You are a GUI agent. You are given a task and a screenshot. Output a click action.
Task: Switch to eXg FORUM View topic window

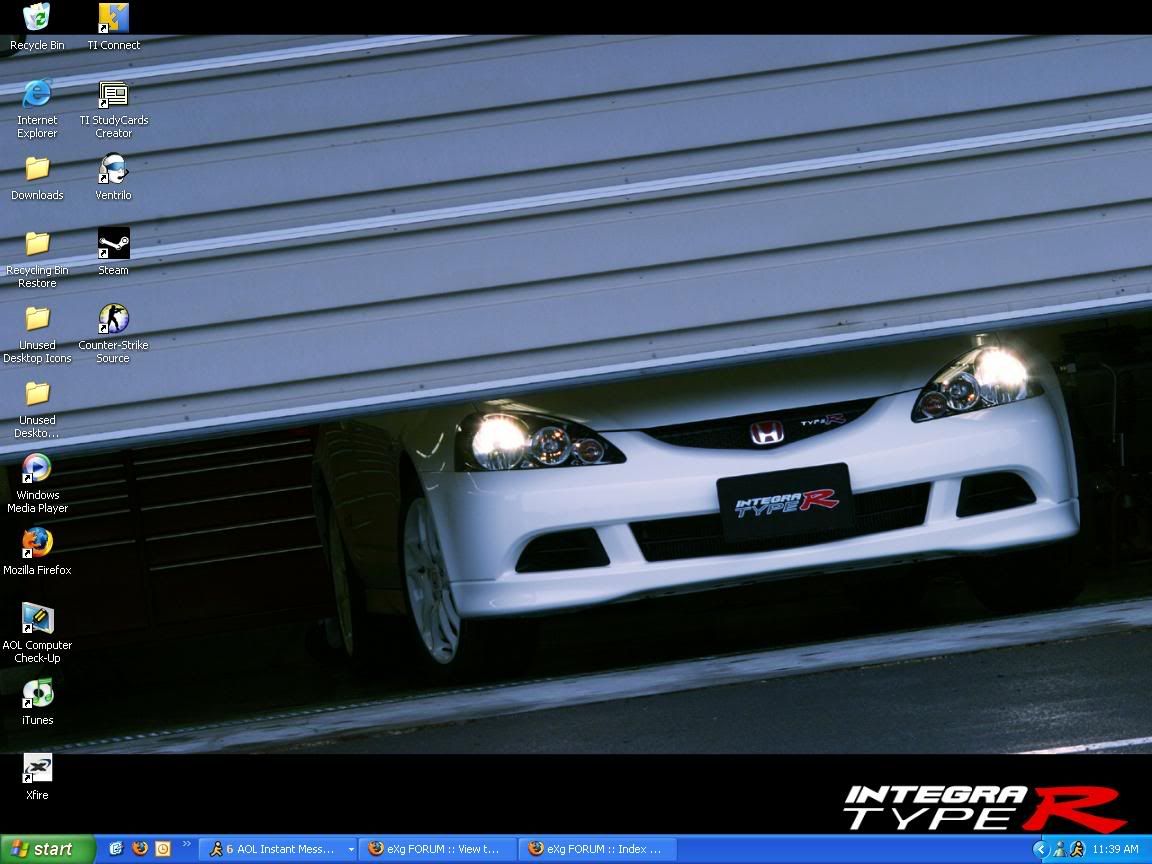pos(438,849)
